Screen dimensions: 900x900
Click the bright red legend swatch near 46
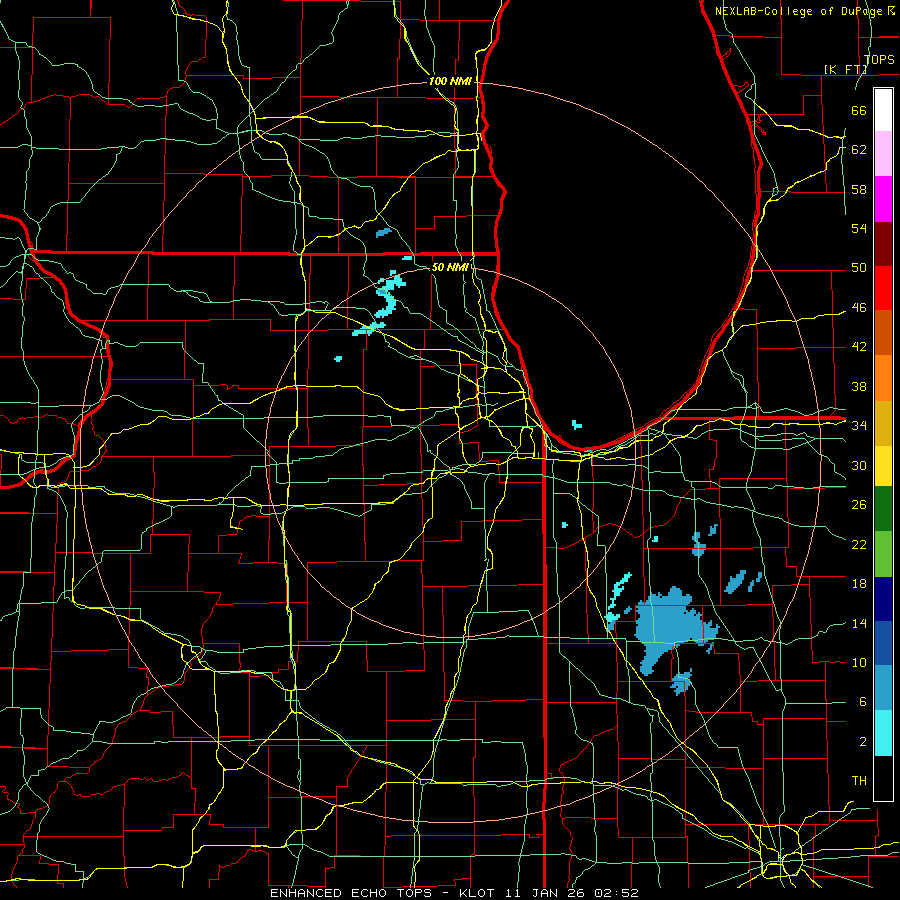(x=883, y=288)
